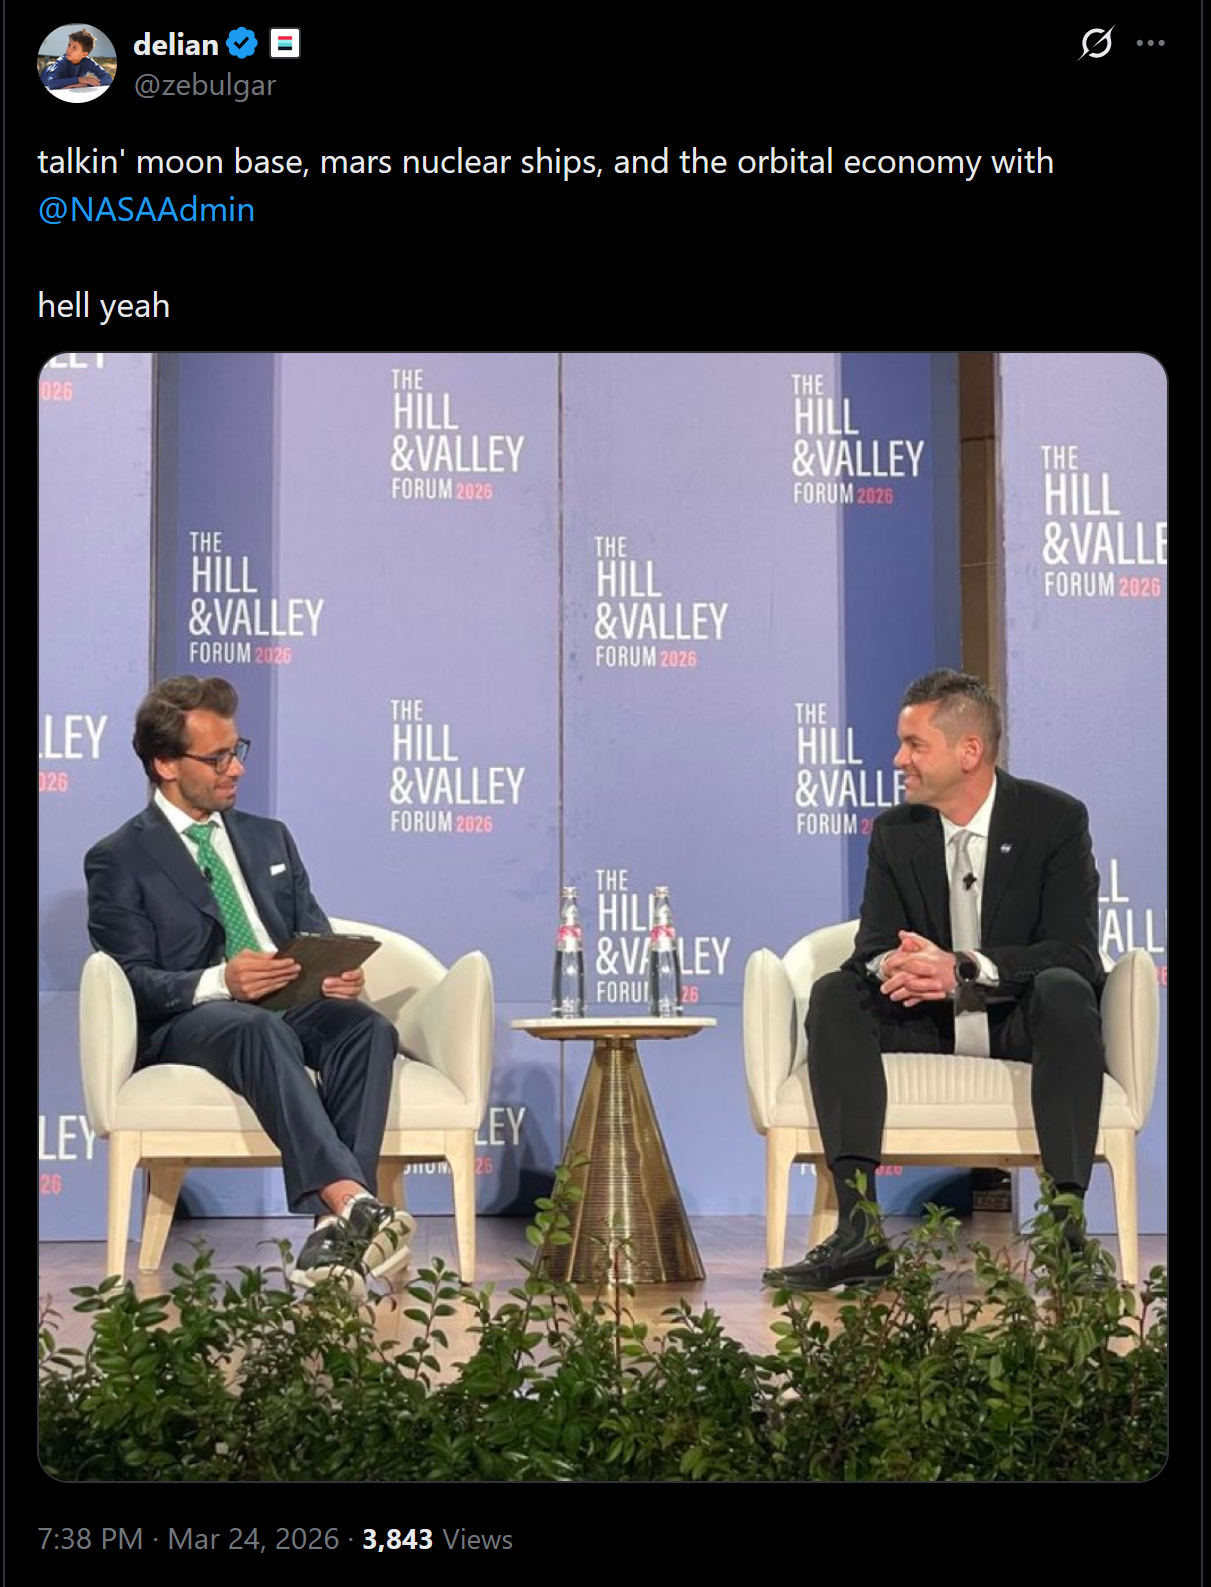
Task: Click the Grok explain icon
Action: 1096,43
